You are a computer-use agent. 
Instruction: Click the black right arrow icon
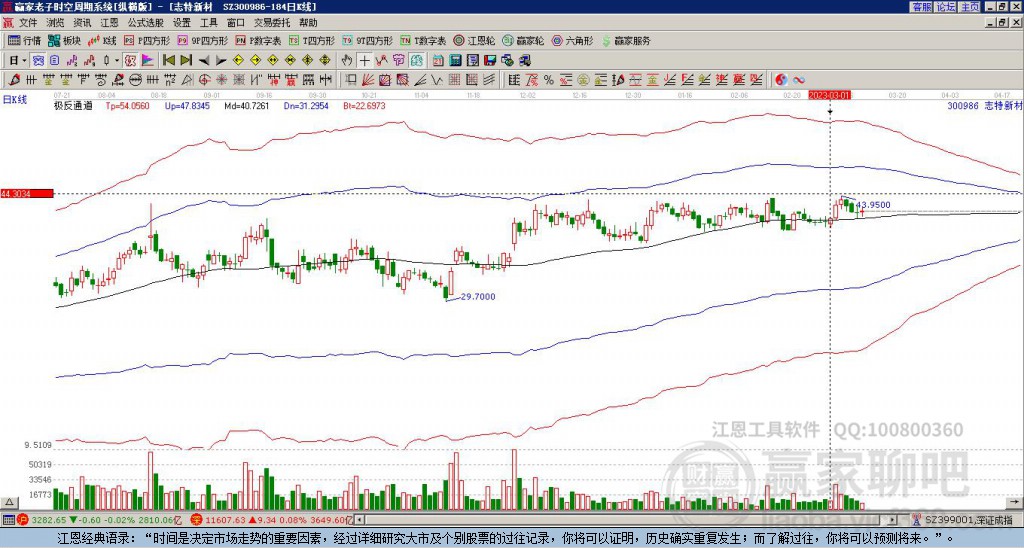221,60
